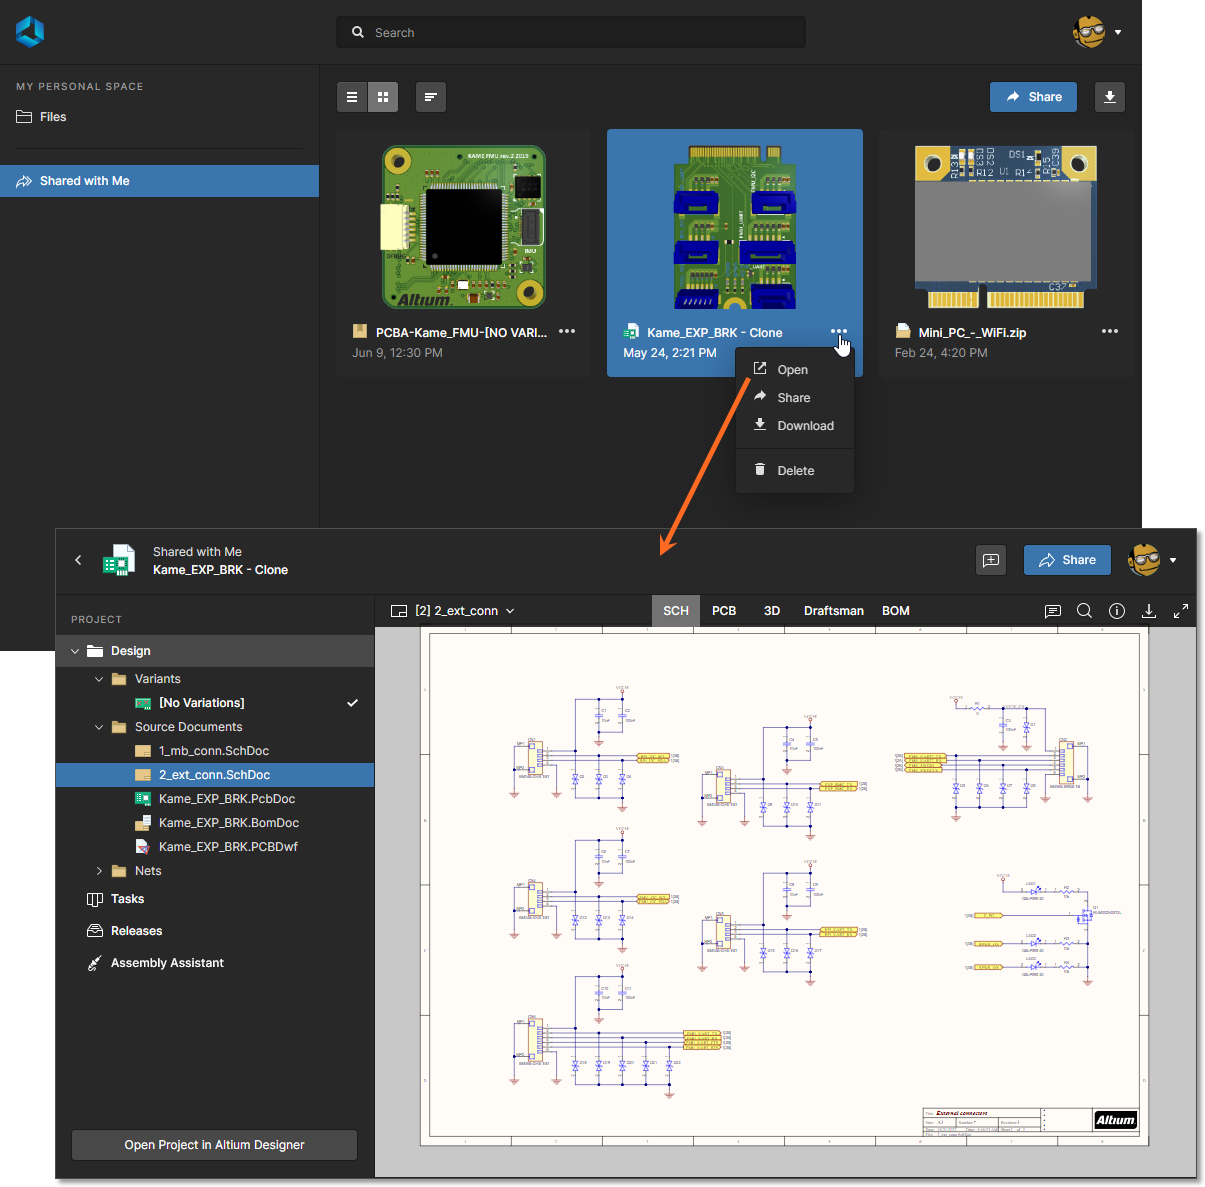This screenshot has height=1187, width=1205.
Task: Choose Open from the context menu
Action: click(794, 370)
